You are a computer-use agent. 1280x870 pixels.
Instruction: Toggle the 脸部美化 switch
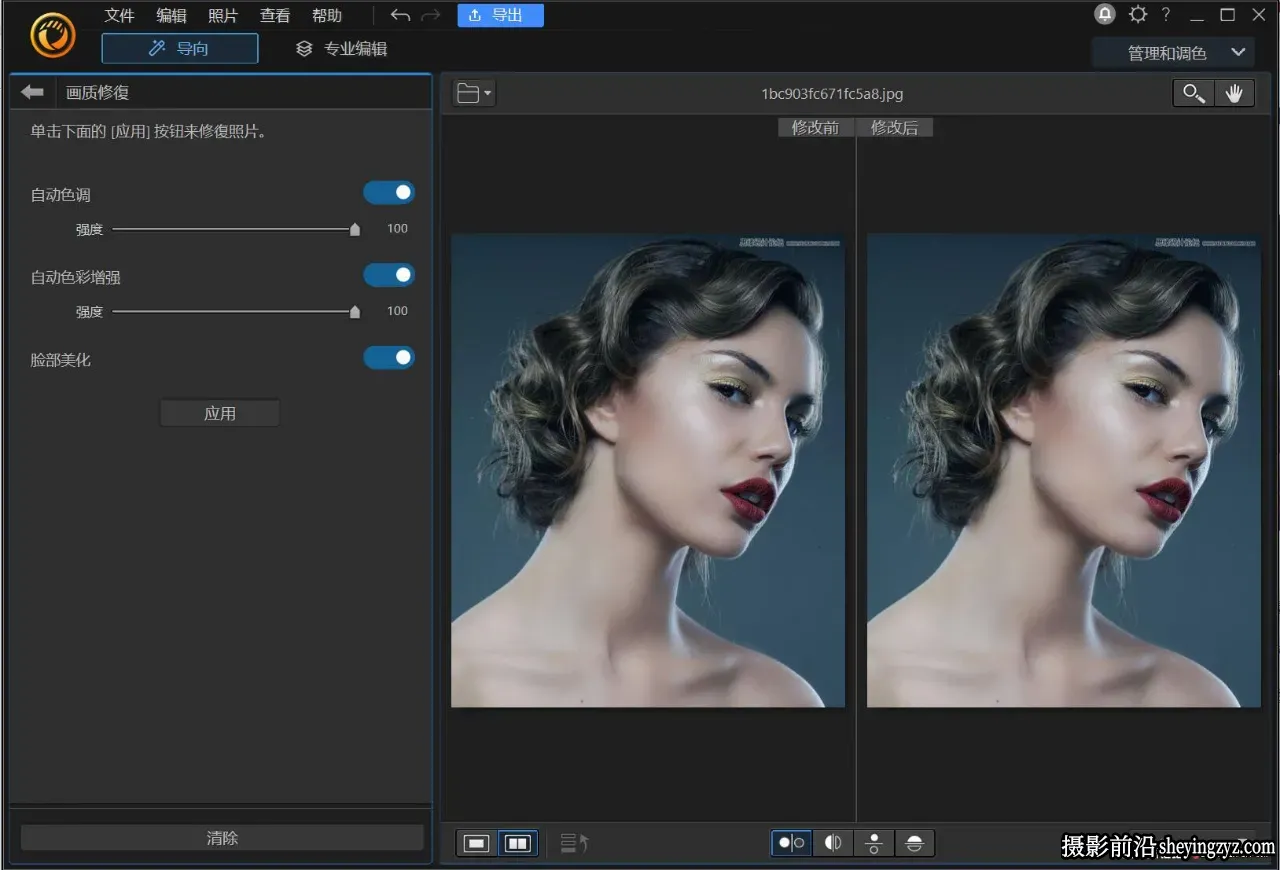tap(389, 357)
